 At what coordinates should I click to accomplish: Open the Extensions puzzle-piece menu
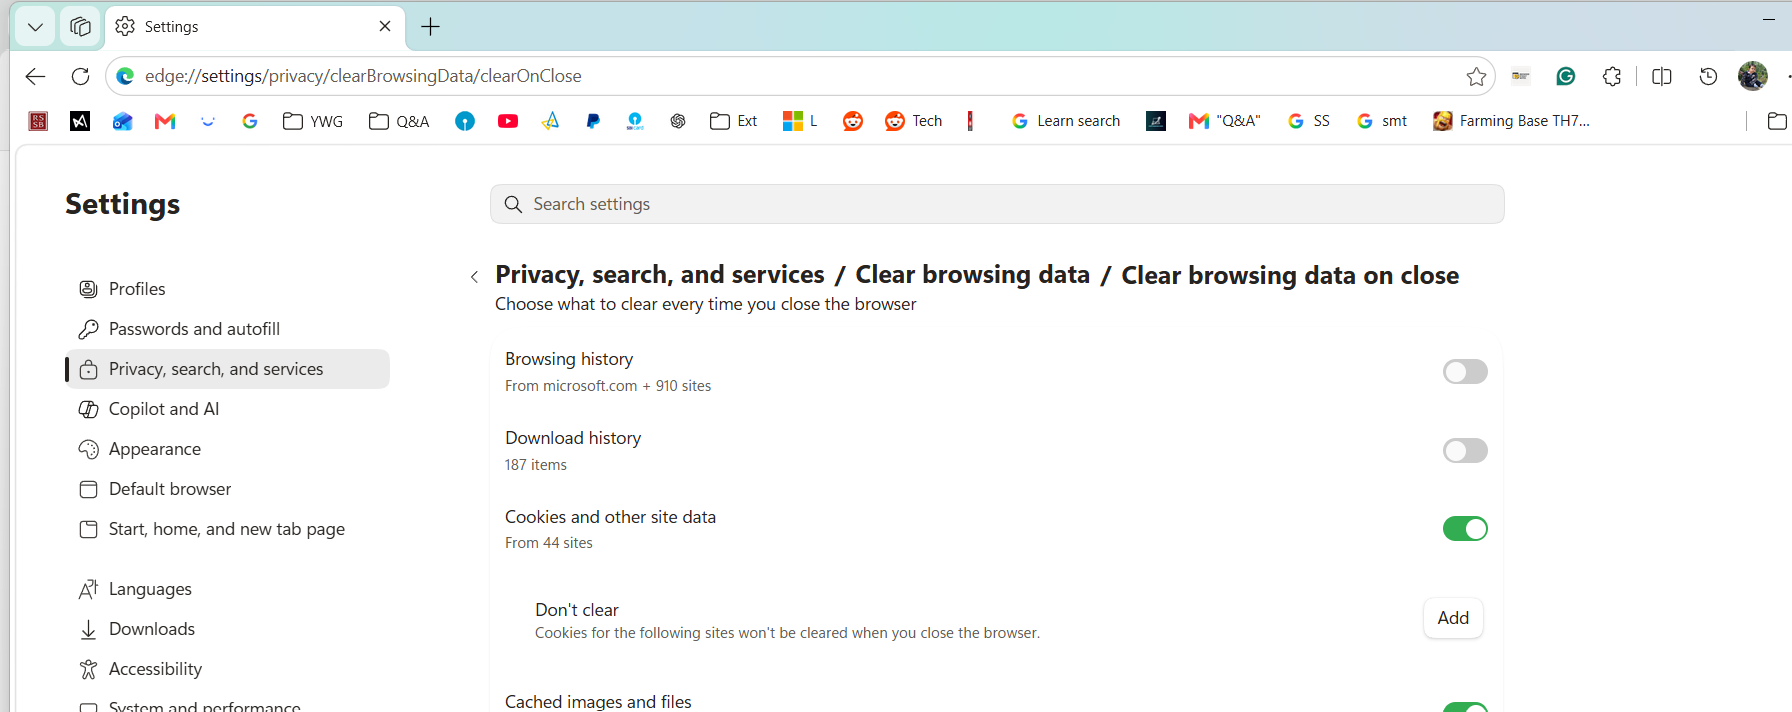[1611, 76]
